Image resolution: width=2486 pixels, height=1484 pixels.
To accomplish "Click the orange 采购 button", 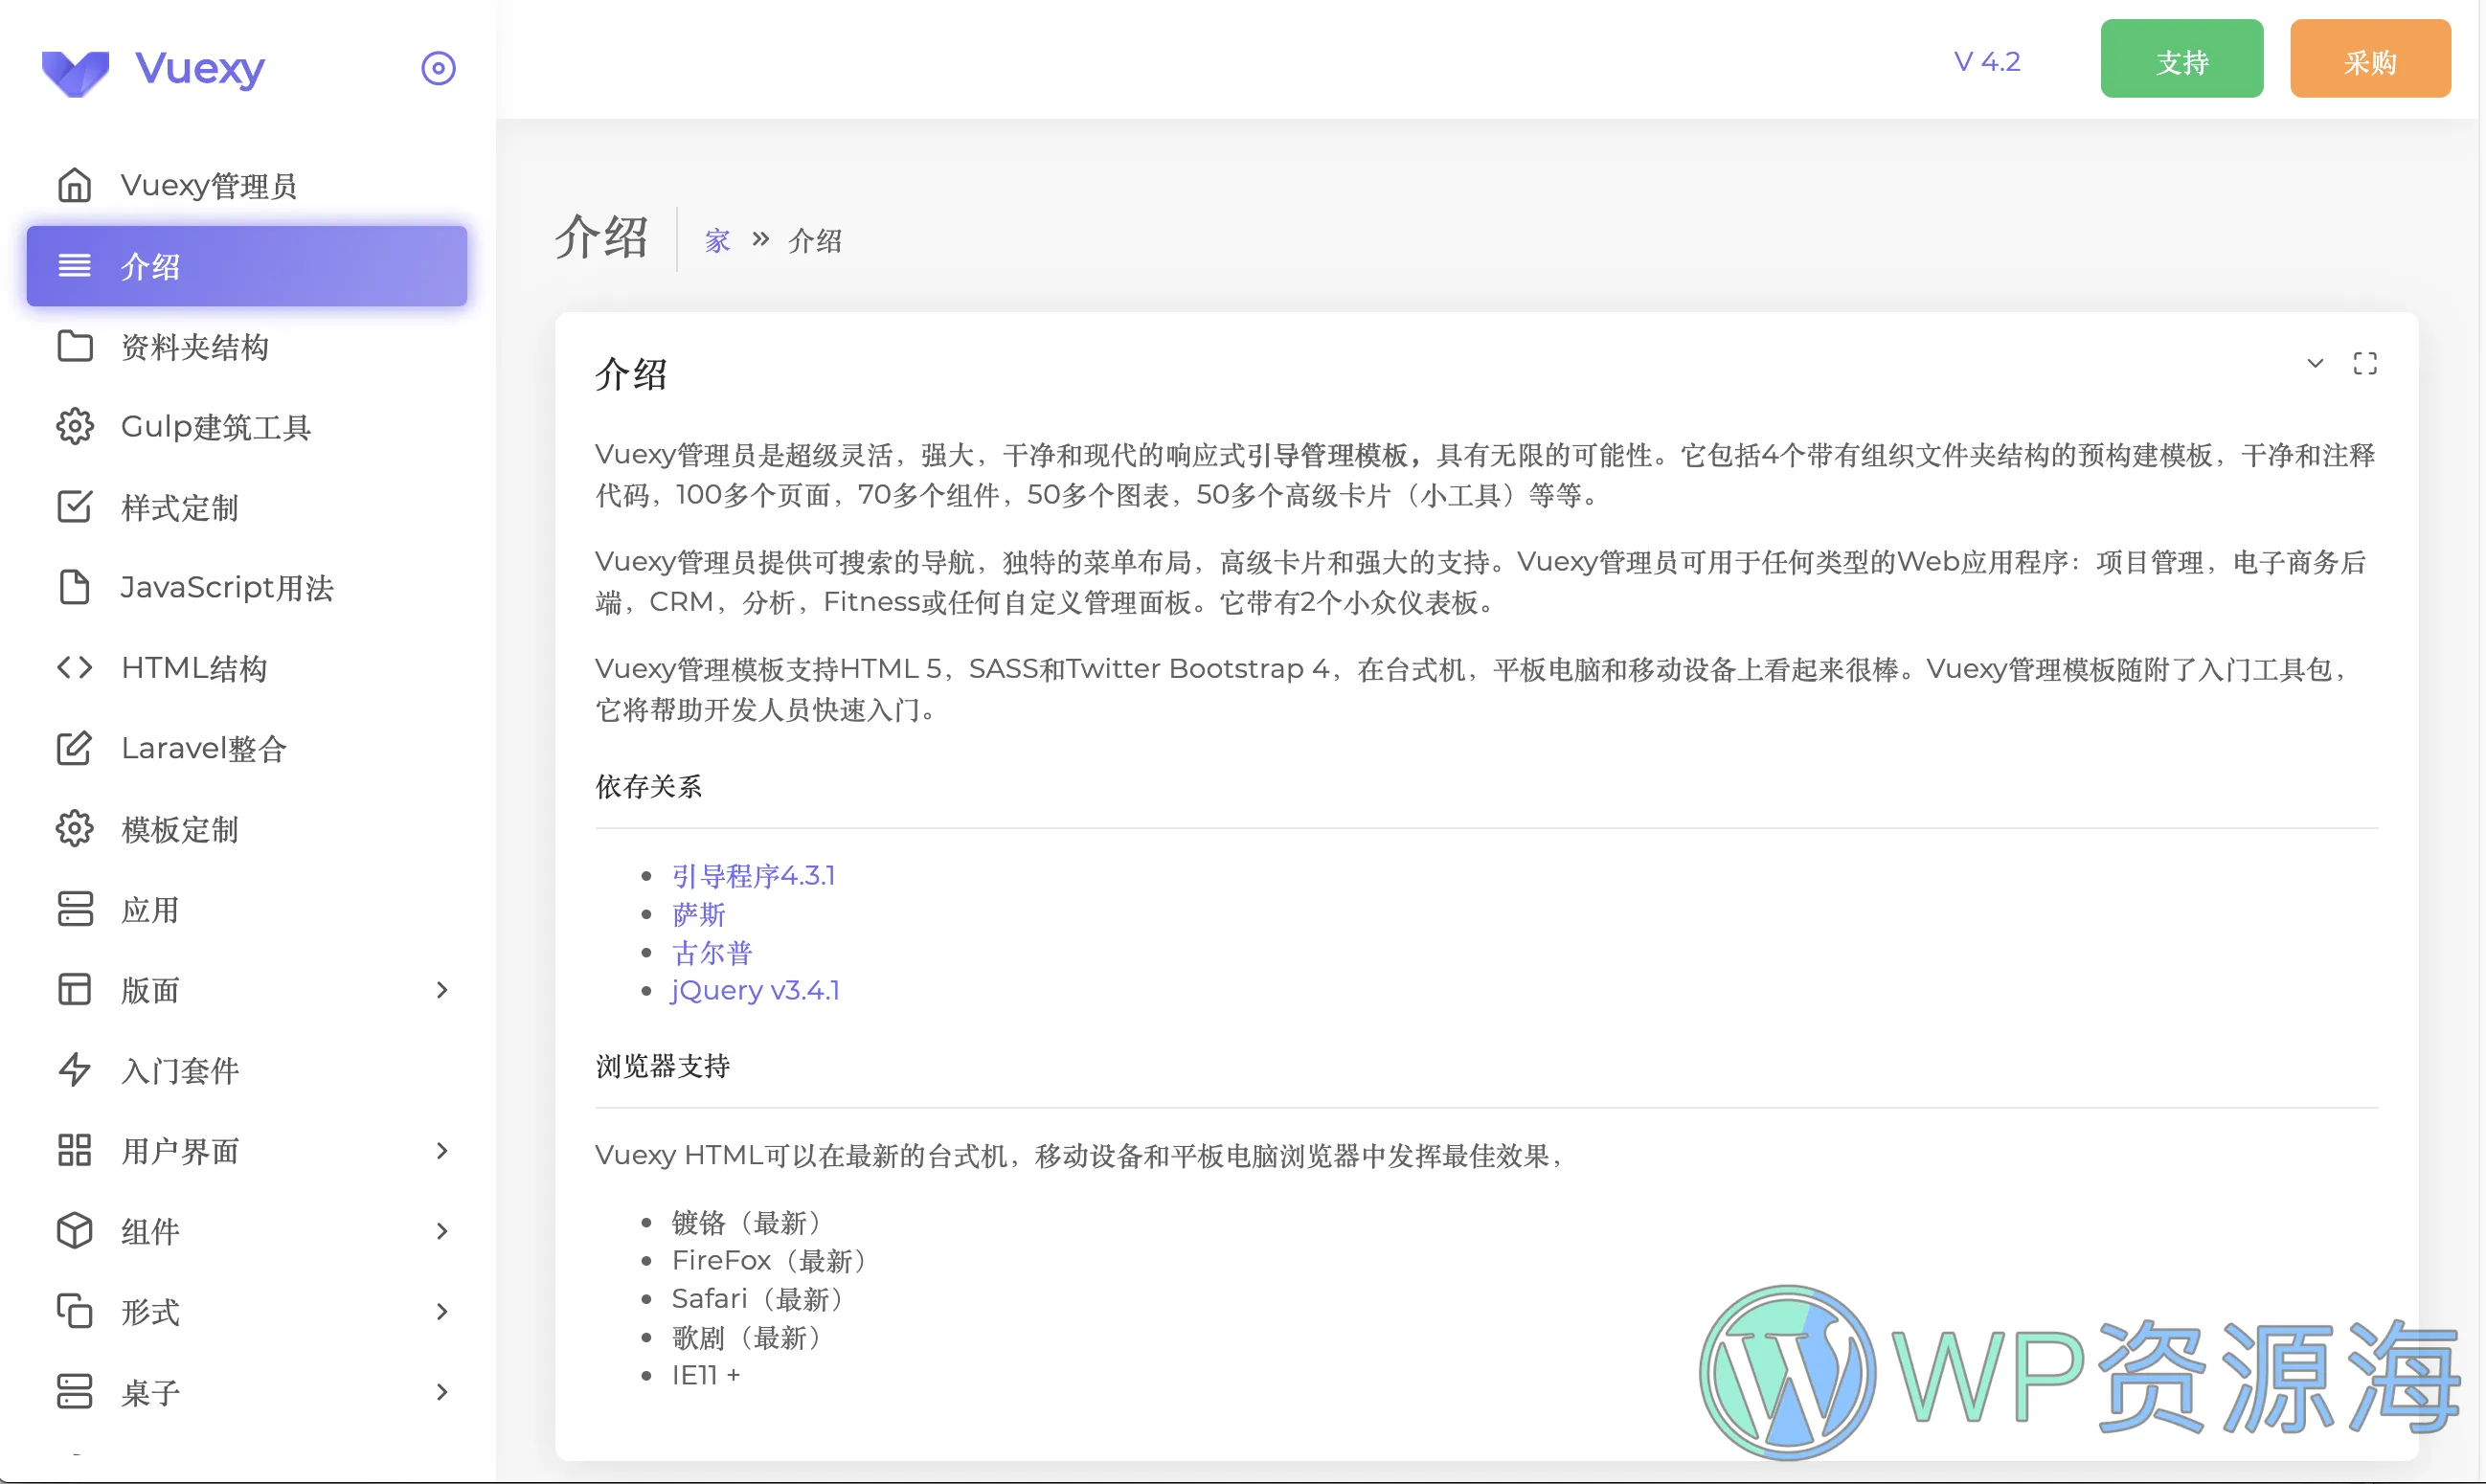I will (x=2370, y=59).
